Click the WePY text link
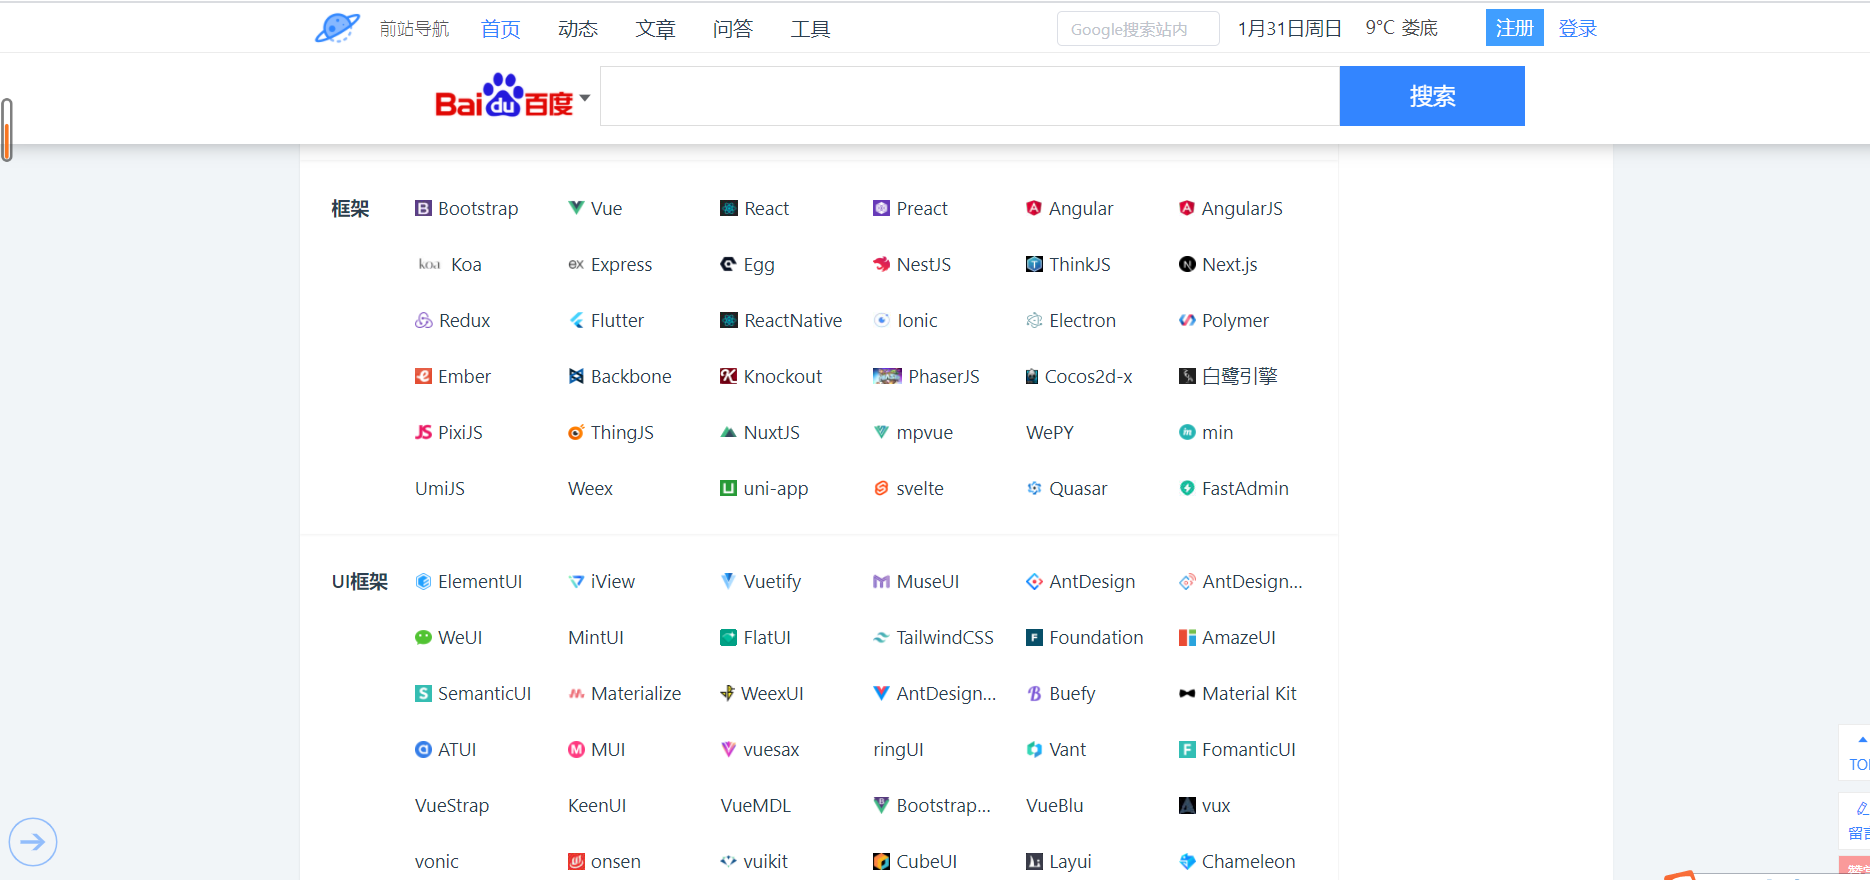 pyautogui.click(x=1050, y=432)
